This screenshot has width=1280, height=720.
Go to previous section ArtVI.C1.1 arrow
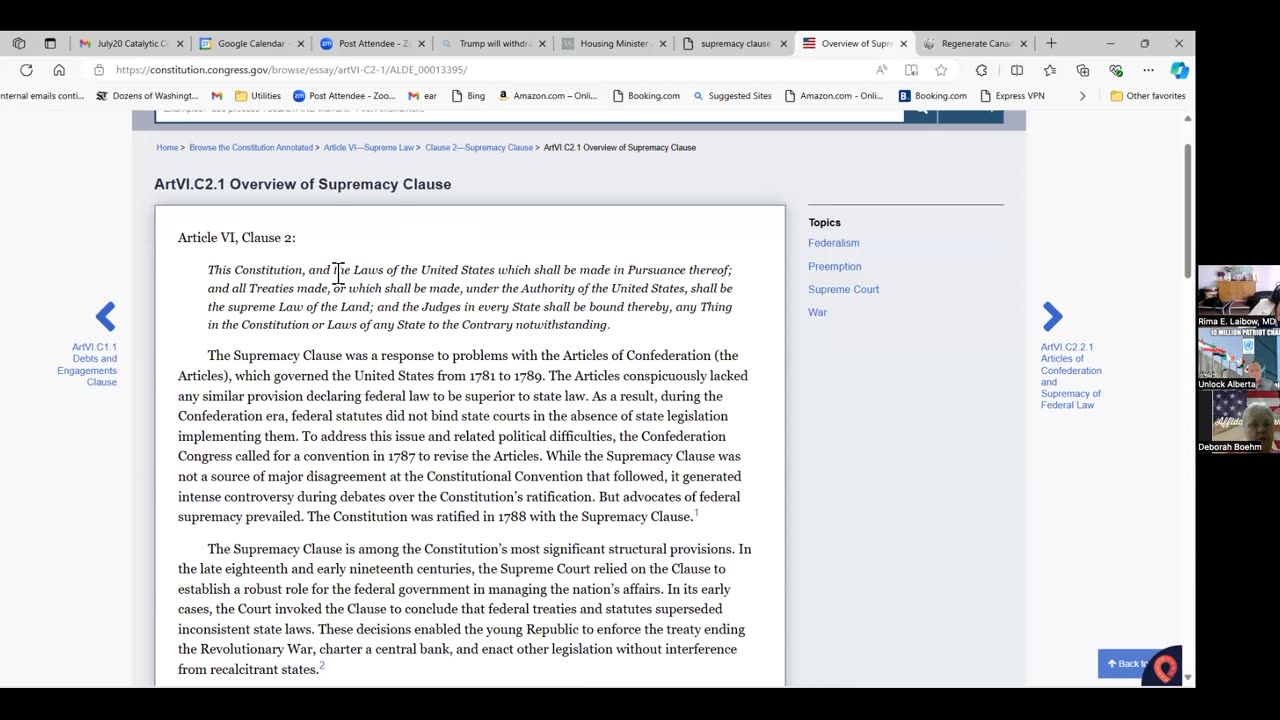(105, 317)
